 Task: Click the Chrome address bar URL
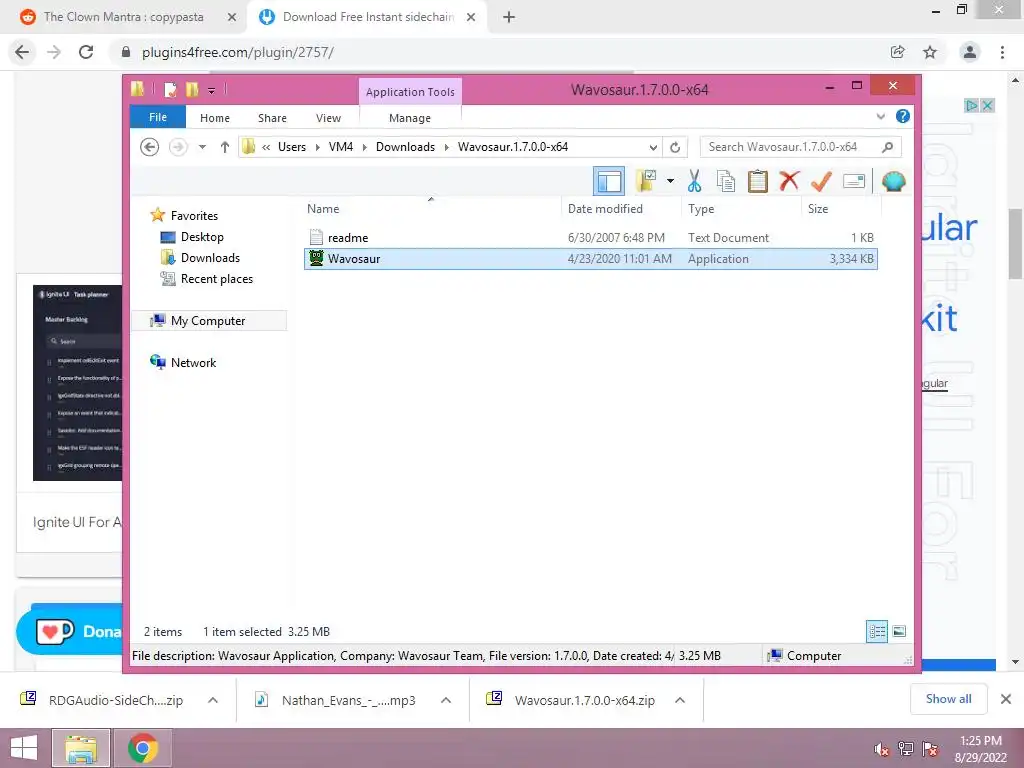238,52
